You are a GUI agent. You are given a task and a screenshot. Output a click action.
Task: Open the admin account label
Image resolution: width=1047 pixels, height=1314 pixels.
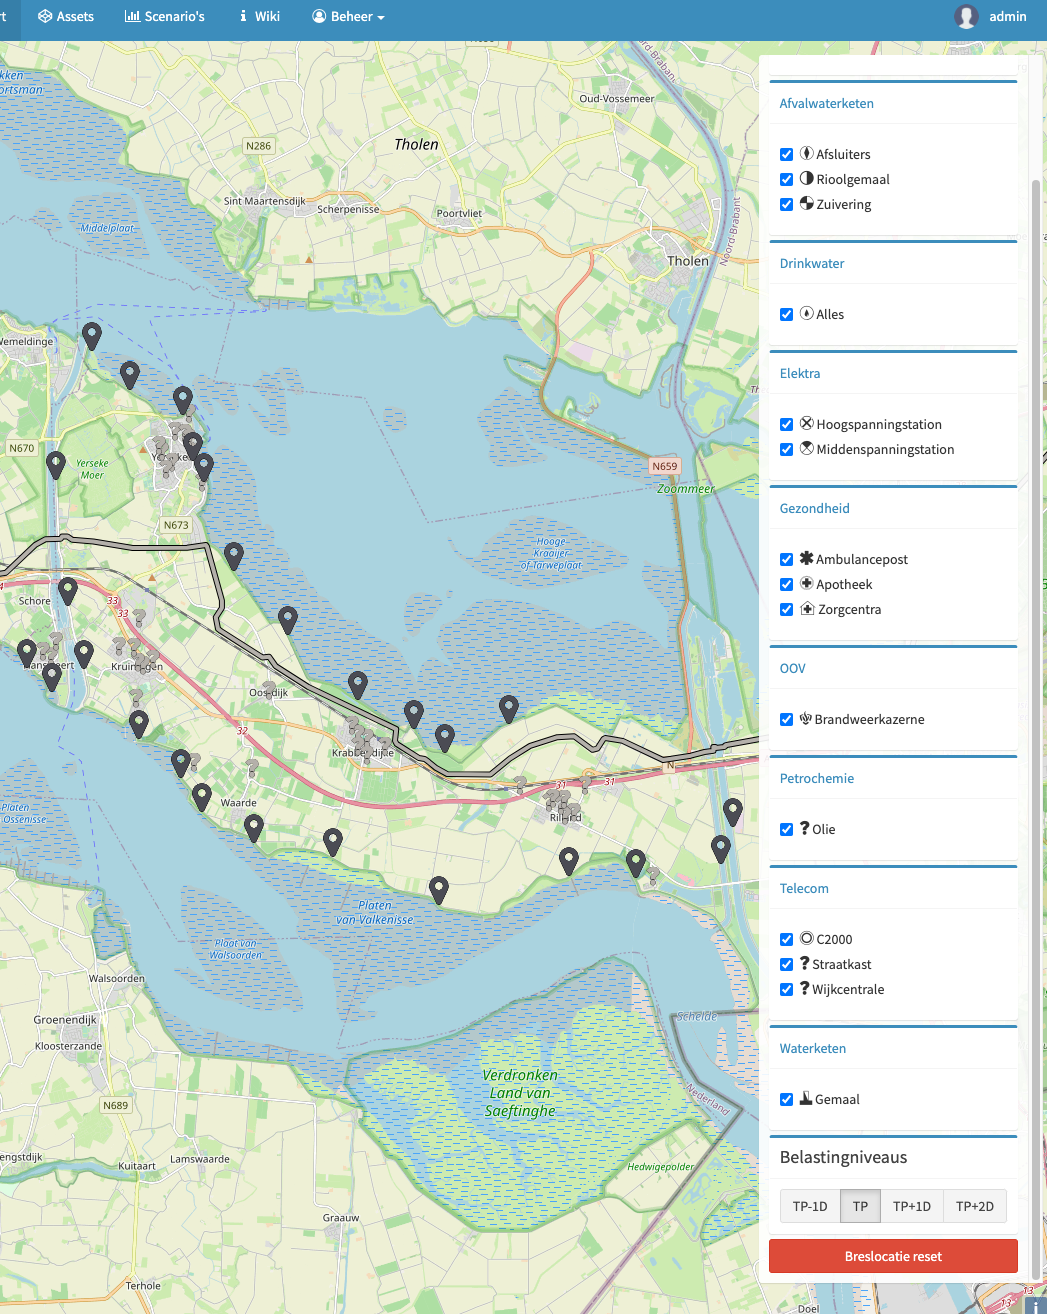click(x=1008, y=16)
